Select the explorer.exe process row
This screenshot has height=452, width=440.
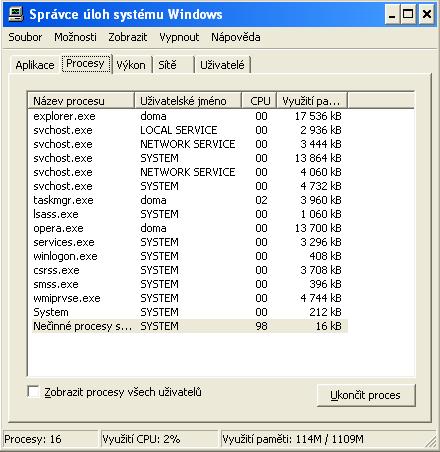[x=188, y=116]
